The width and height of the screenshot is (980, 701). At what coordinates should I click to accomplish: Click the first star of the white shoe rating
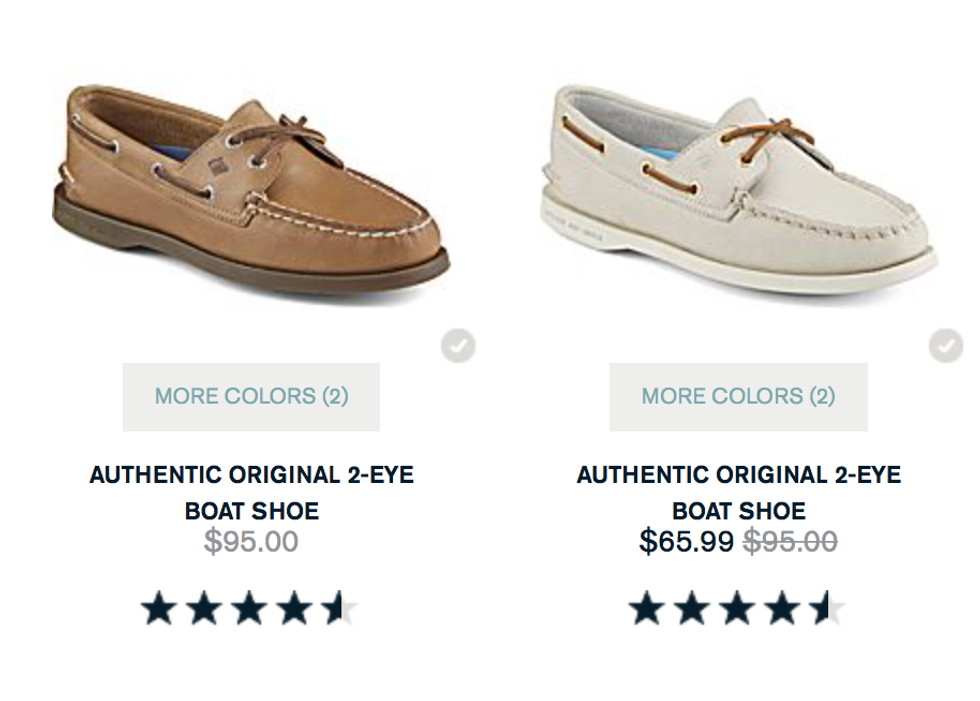[x=647, y=608]
